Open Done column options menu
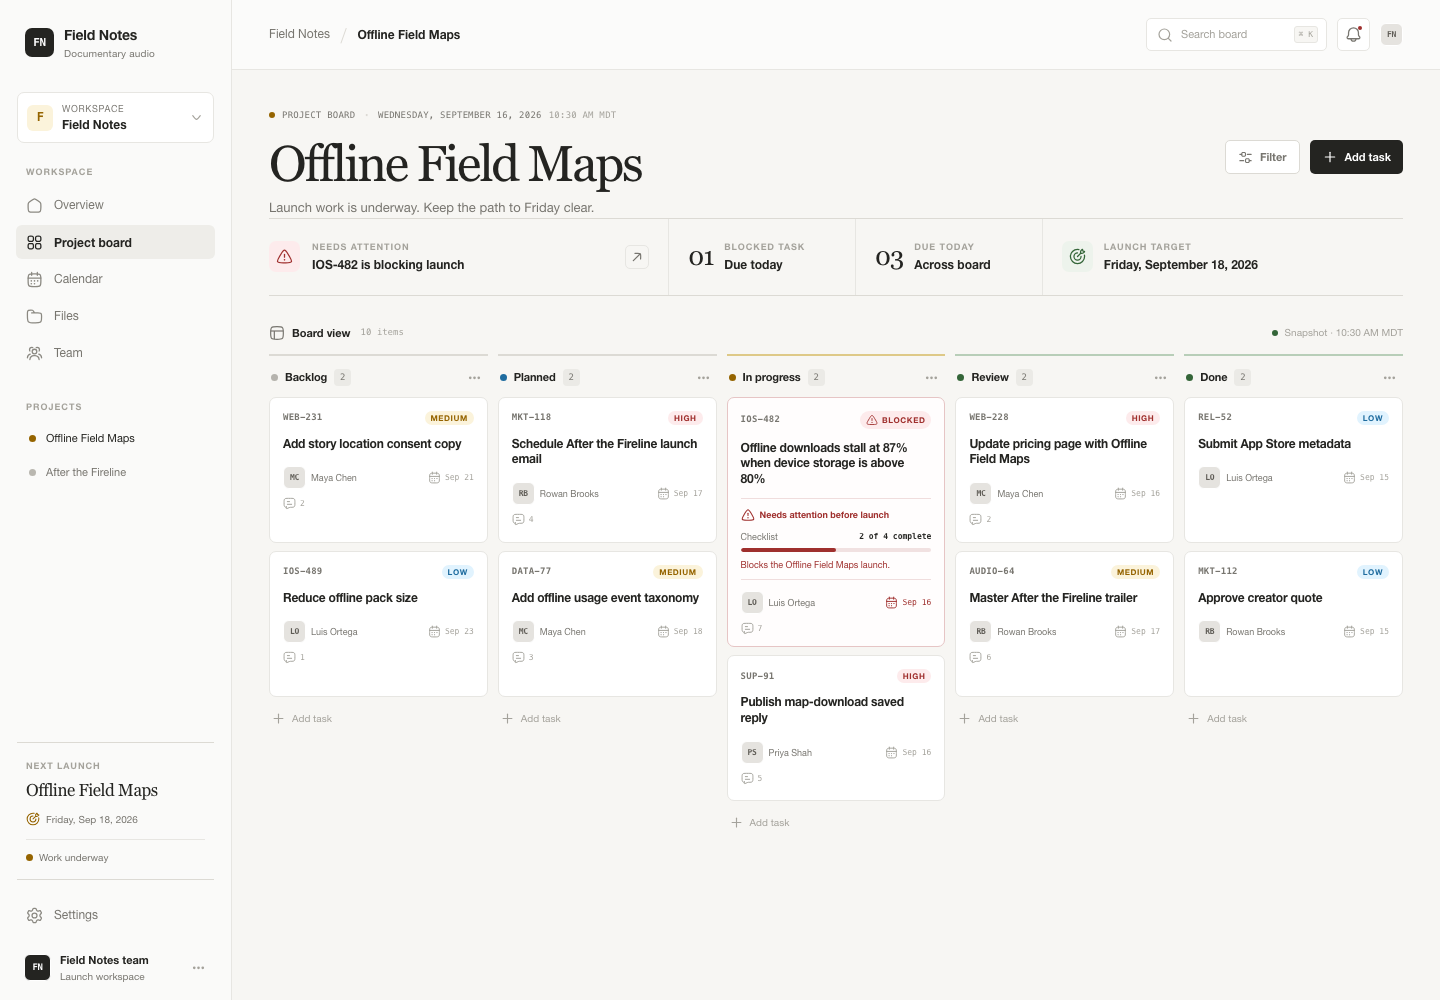The height and width of the screenshot is (1000, 1440). click(1389, 378)
